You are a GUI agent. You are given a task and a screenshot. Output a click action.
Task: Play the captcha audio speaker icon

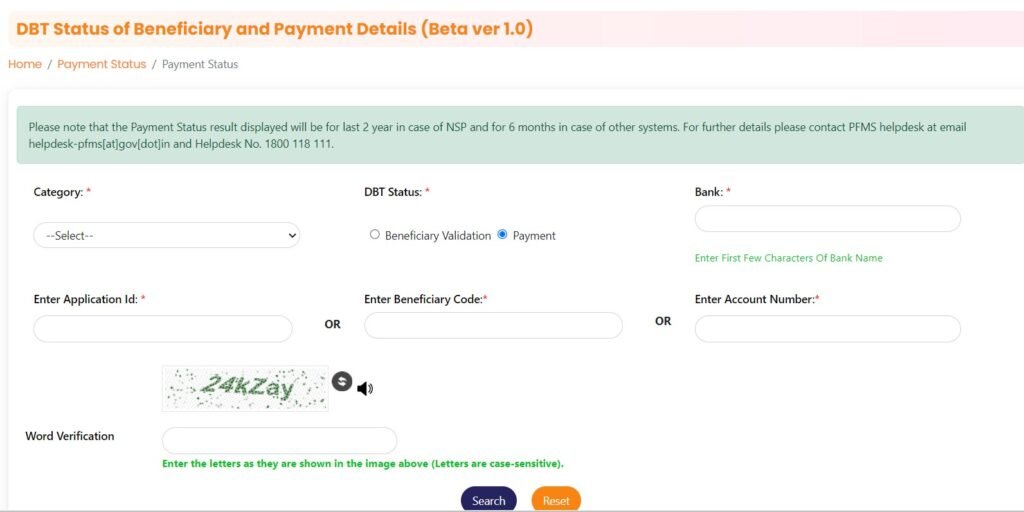(x=365, y=388)
